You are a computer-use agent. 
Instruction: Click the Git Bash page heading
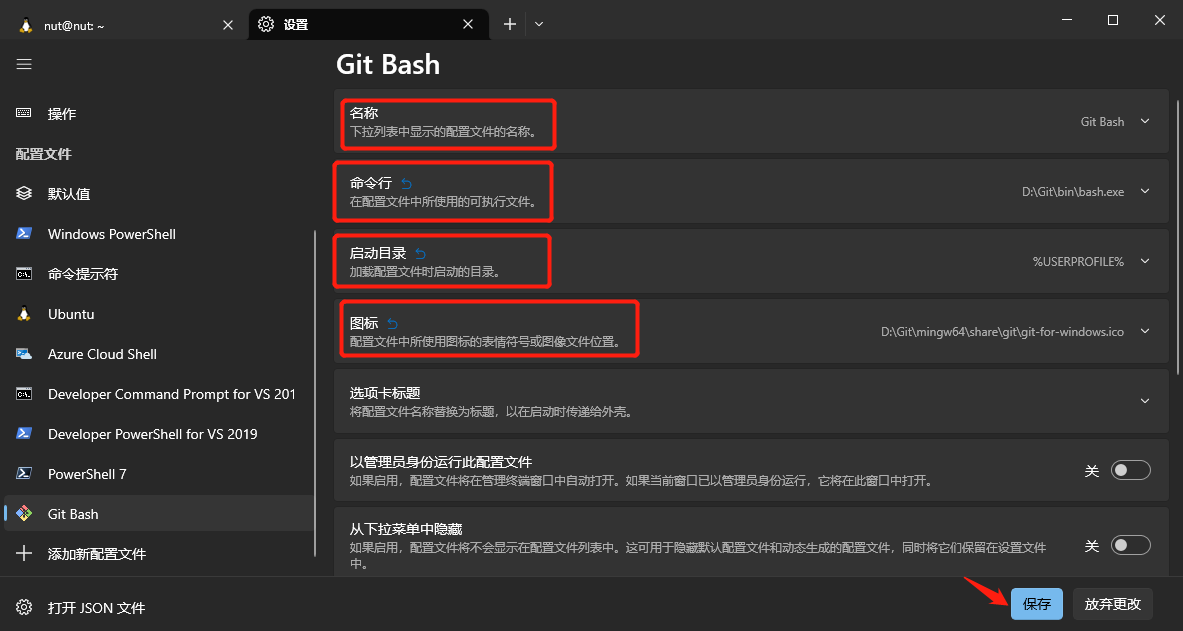tap(388, 64)
